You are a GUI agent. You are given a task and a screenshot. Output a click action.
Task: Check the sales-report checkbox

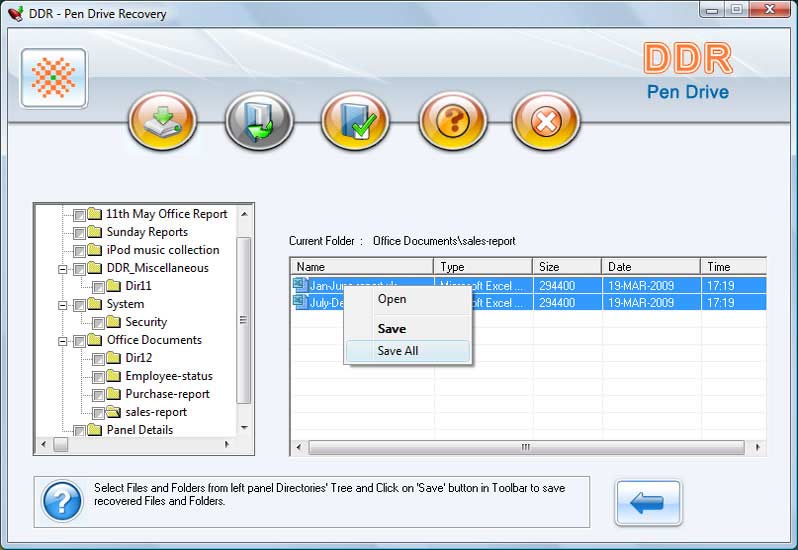click(x=99, y=413)
